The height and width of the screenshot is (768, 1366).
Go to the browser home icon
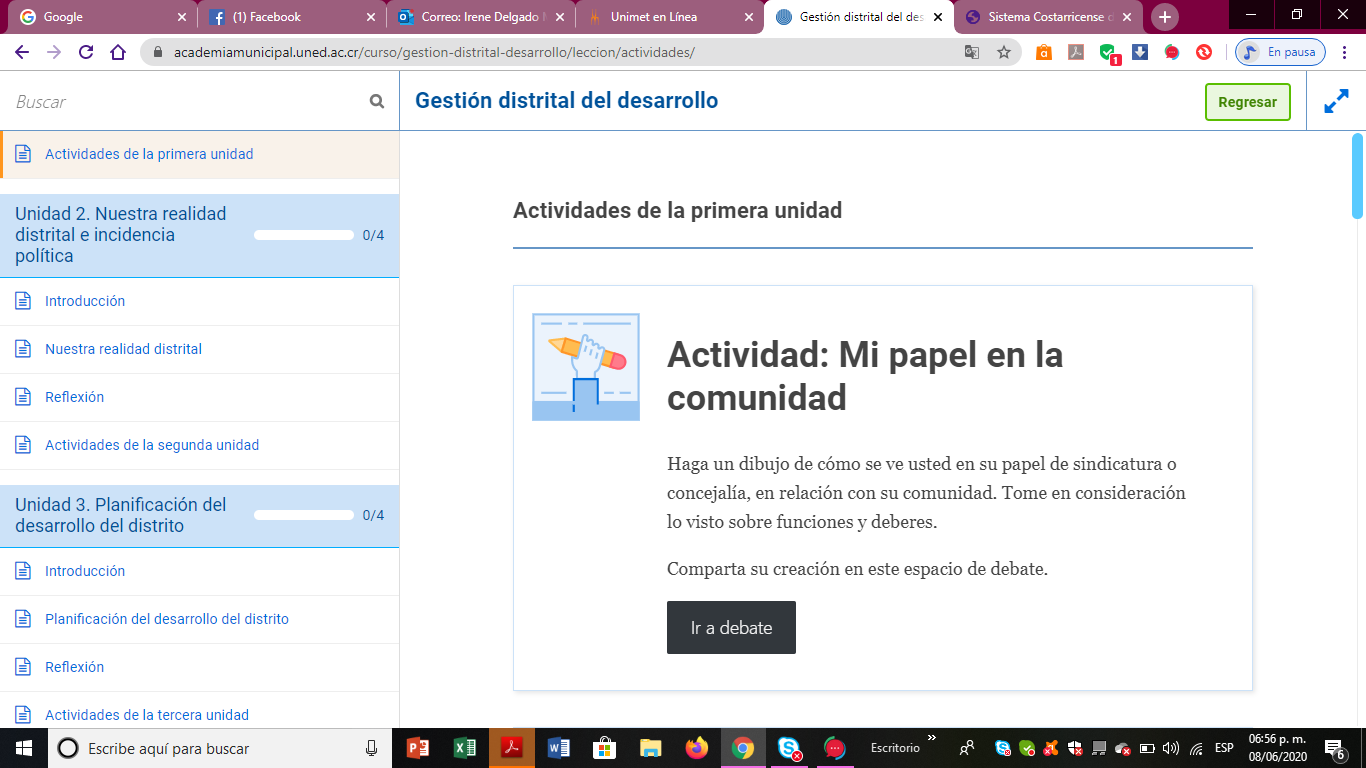118,53
